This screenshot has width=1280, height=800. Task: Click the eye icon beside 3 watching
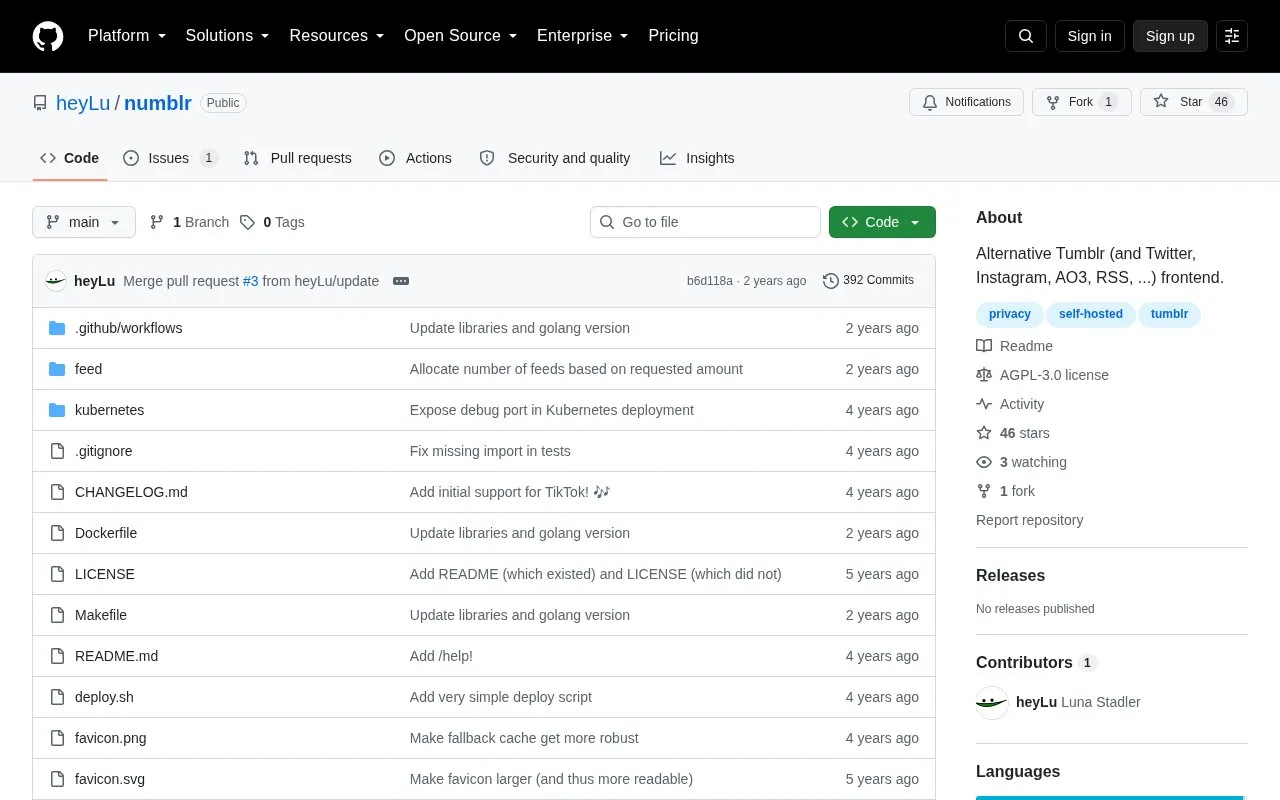point(984,462)
